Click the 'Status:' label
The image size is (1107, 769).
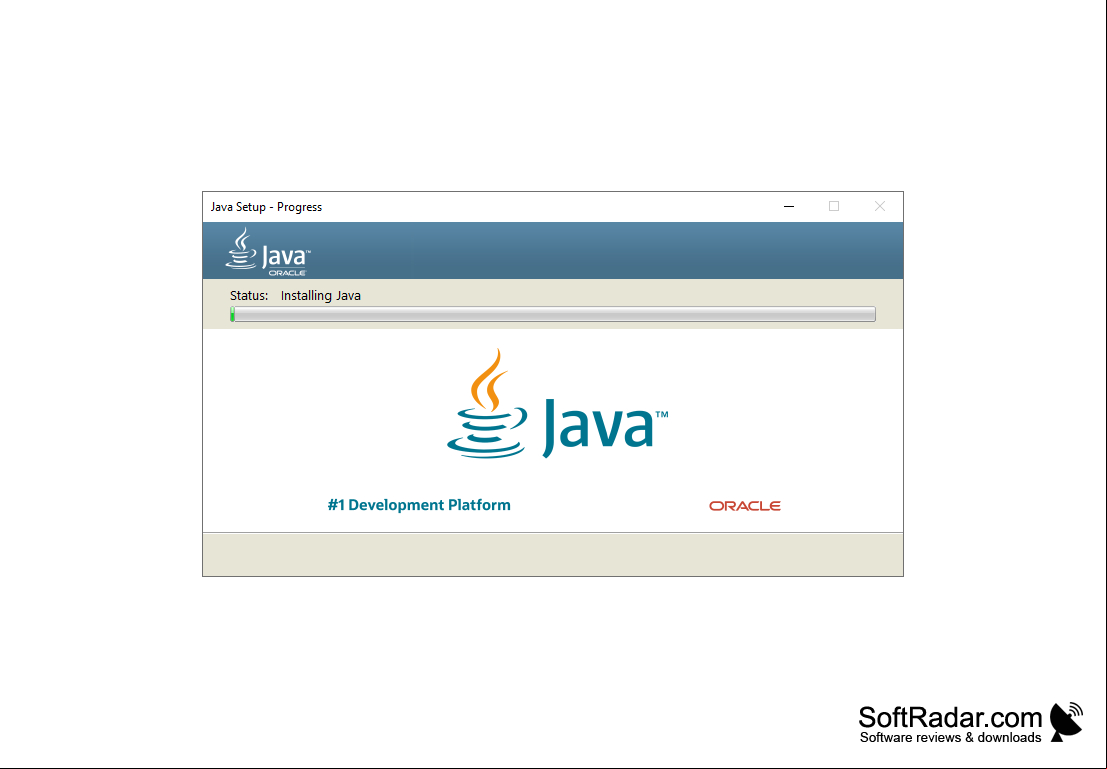point(249,295)
